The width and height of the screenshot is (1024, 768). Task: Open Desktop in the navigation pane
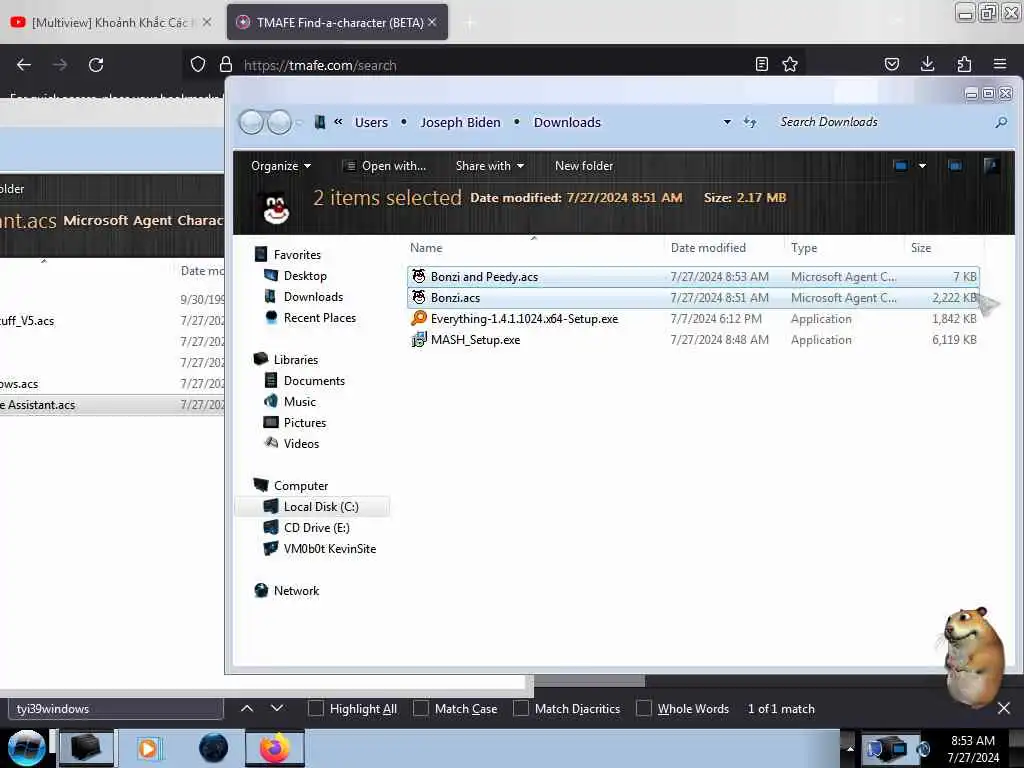[x=305, y=276]
